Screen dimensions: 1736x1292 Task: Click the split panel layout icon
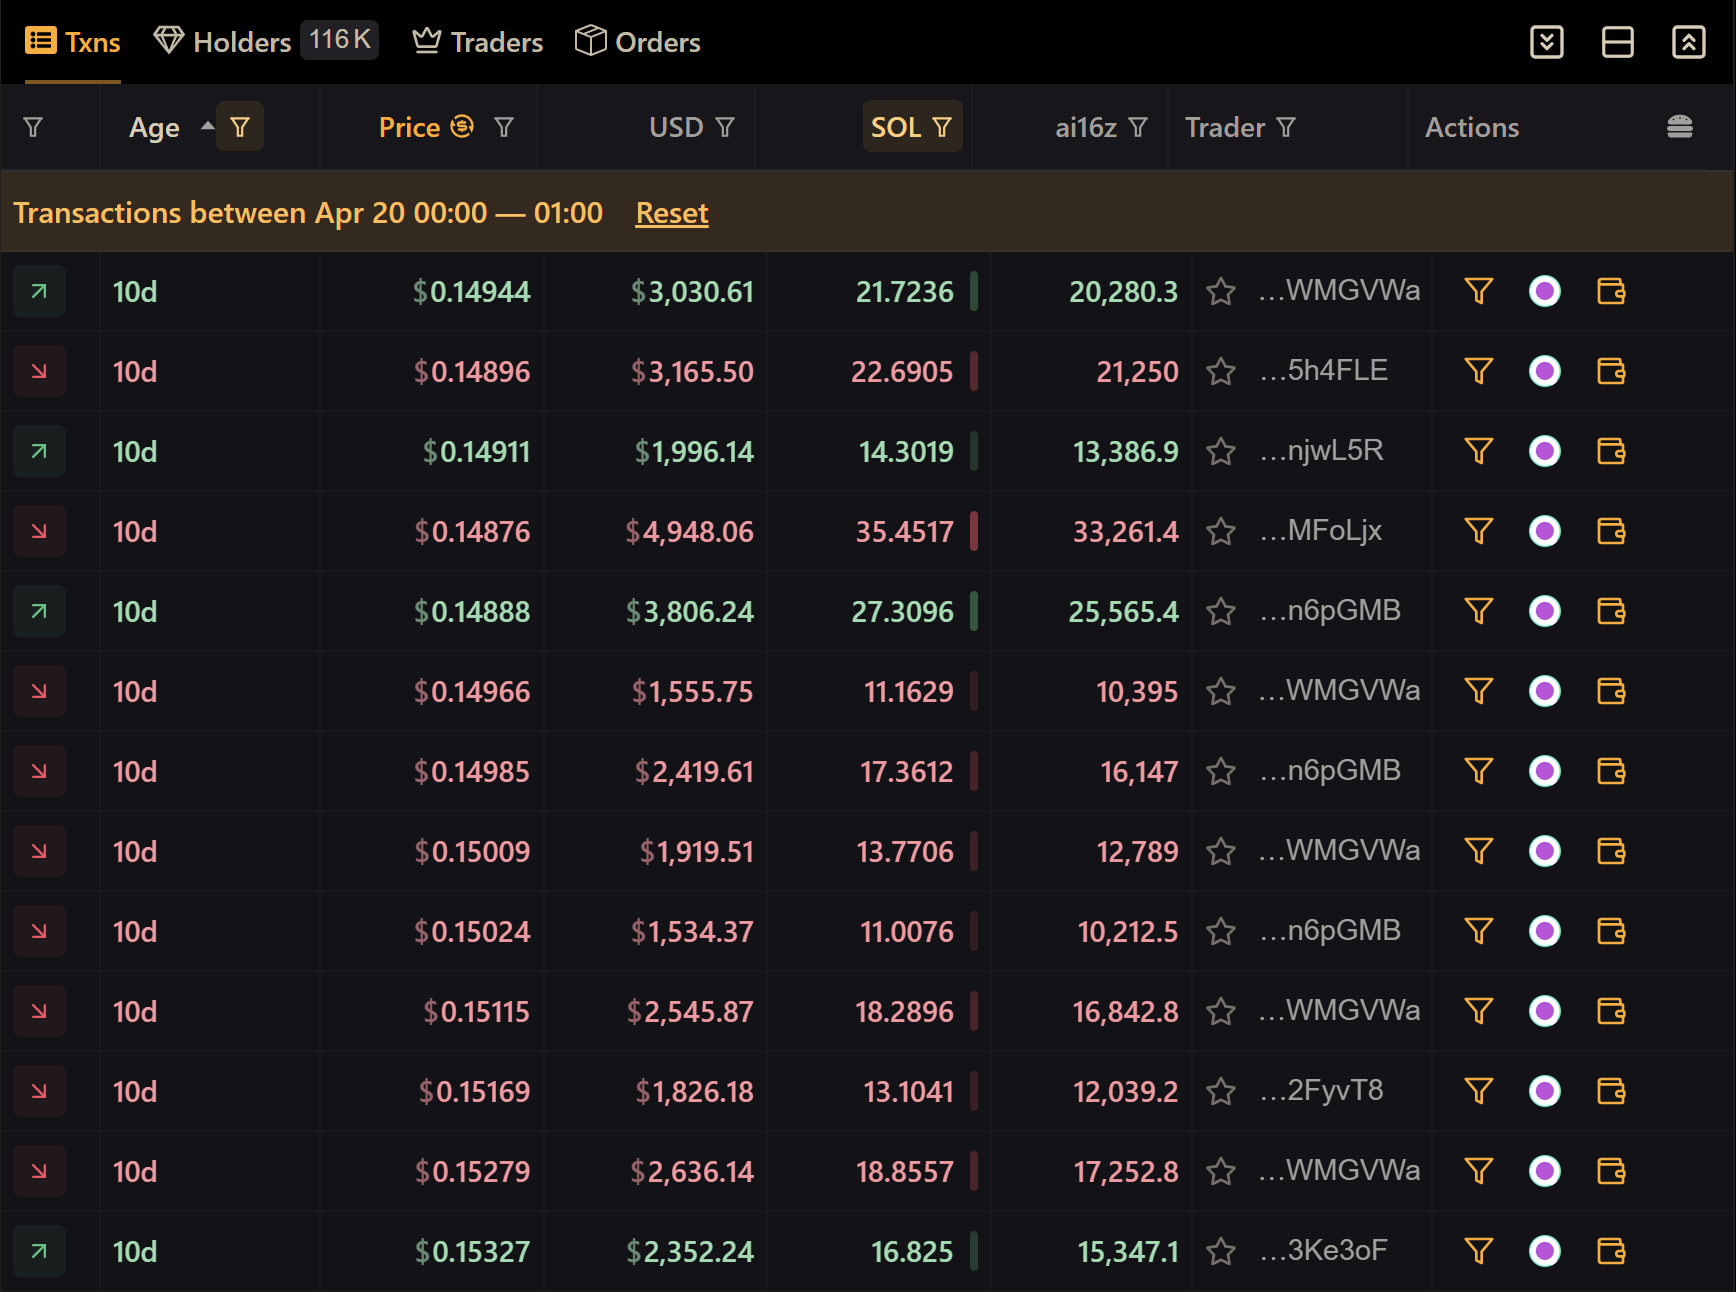click(x=1617, y=42)
